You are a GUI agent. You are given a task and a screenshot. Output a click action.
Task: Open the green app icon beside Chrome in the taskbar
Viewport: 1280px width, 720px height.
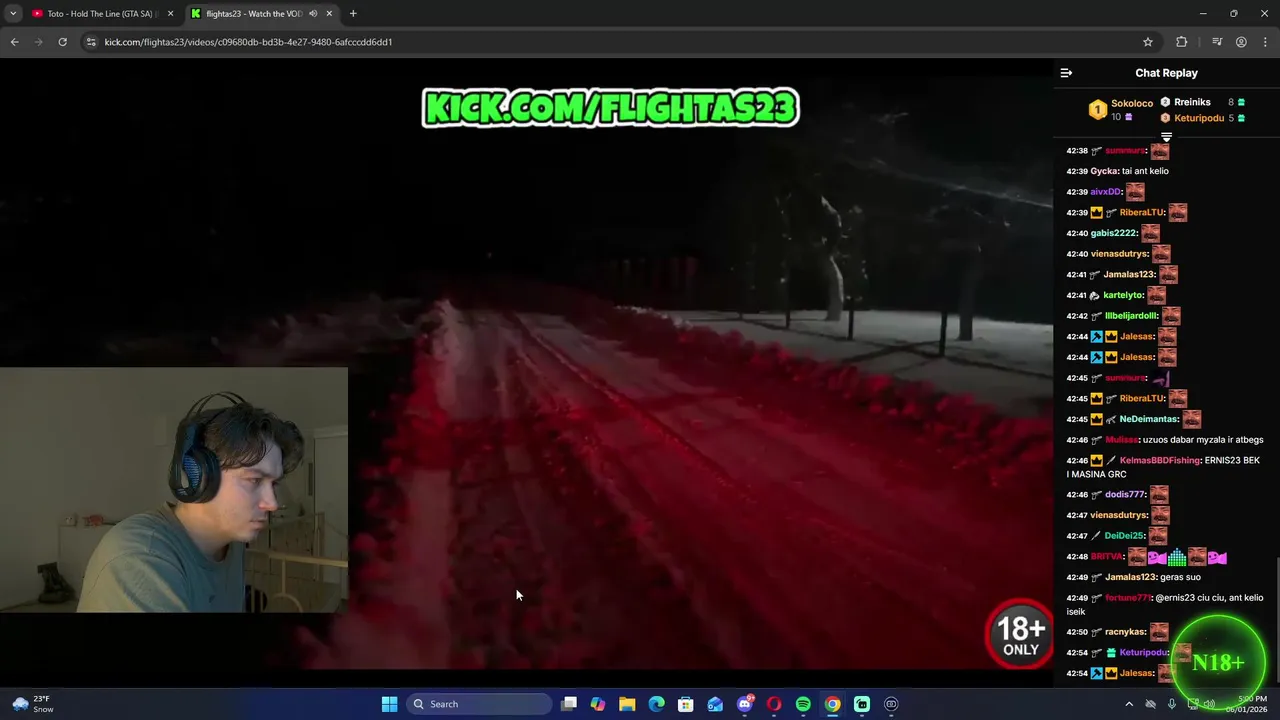pyautogui.click(x=862, y=704)
